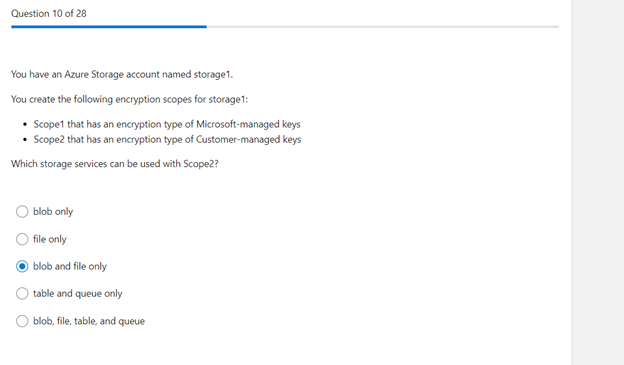Click the "You have an Azure Storage account" sentence
The image size is (624, 365).
(122, 74)
